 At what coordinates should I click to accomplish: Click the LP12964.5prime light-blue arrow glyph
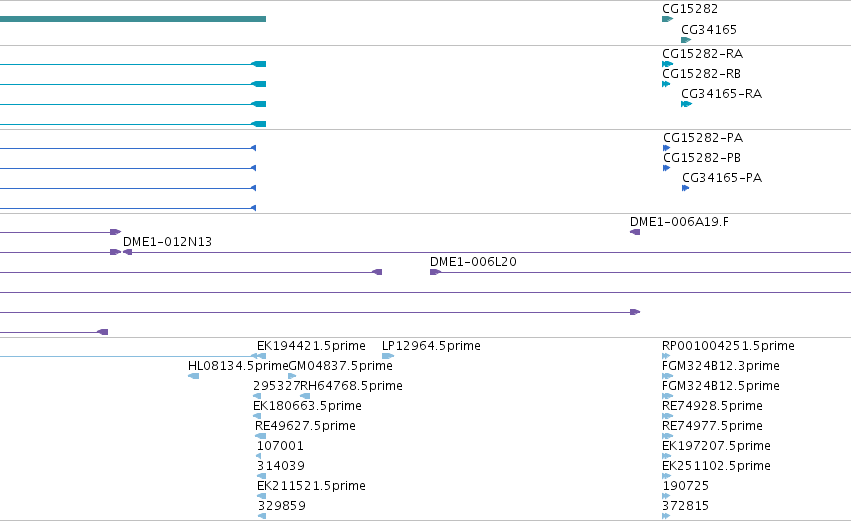pyautogui.click(x=388, y=357)
